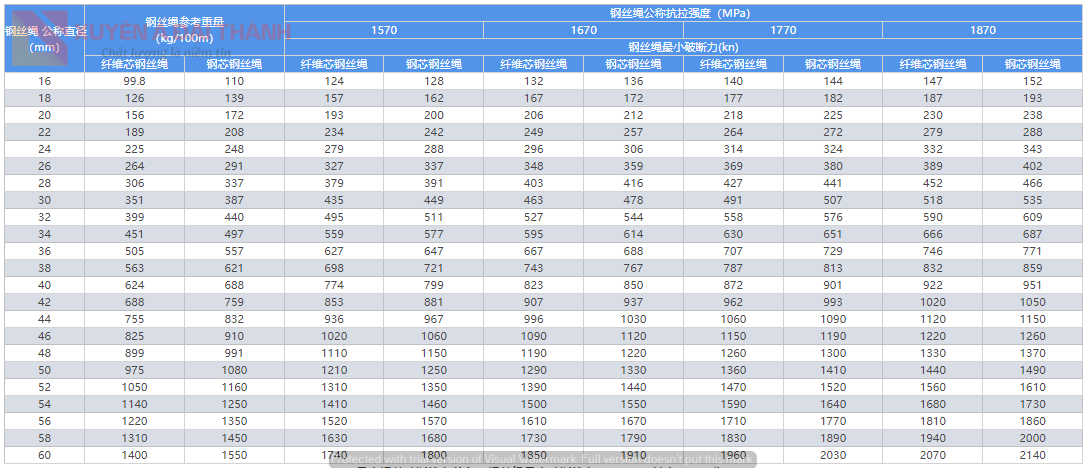Select the value 238 in row 20
This screenshot has width=1086, height=468.
(x=1032, y=115)
